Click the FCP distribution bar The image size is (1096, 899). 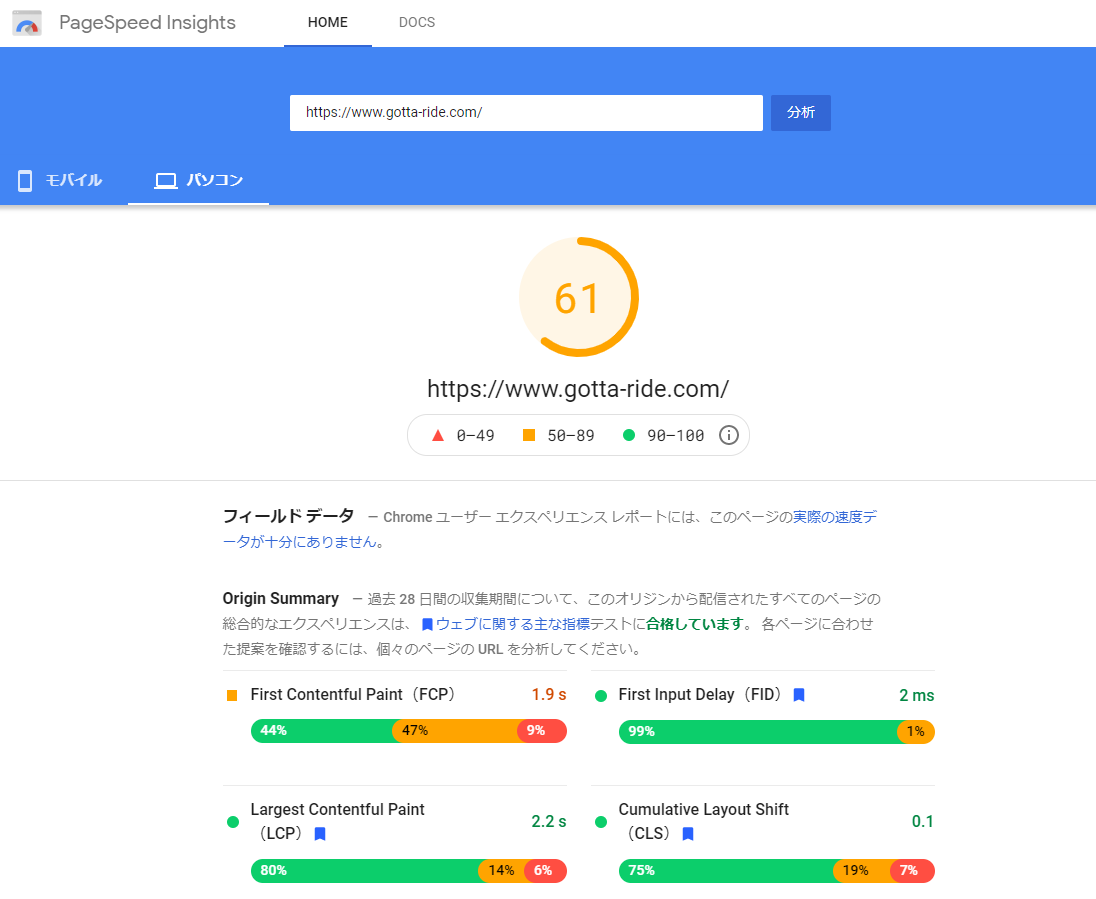409,731
